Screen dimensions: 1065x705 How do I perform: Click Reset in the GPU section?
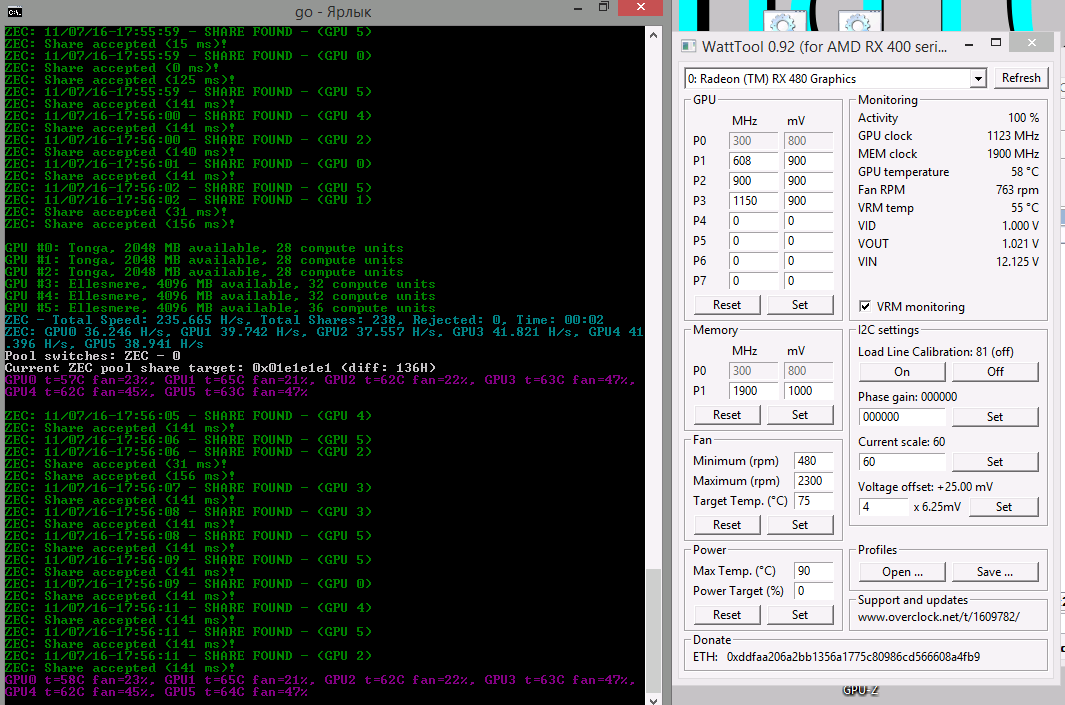coord(727,305)
